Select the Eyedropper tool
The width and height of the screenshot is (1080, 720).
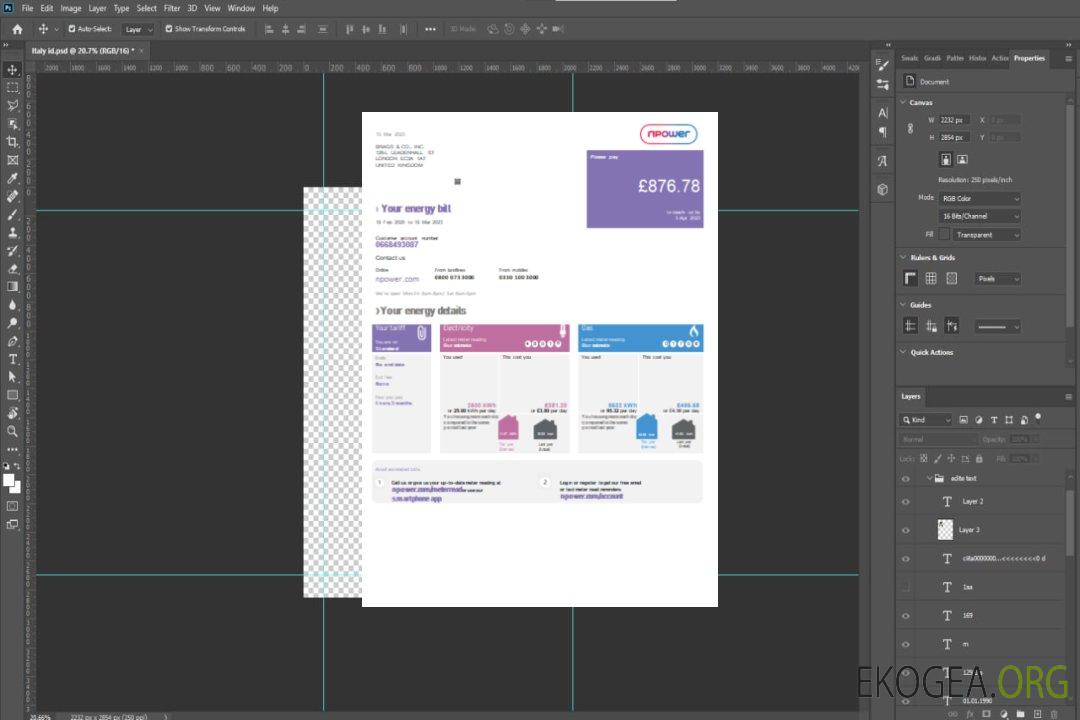pyautogui.click(x=13, y=178)
